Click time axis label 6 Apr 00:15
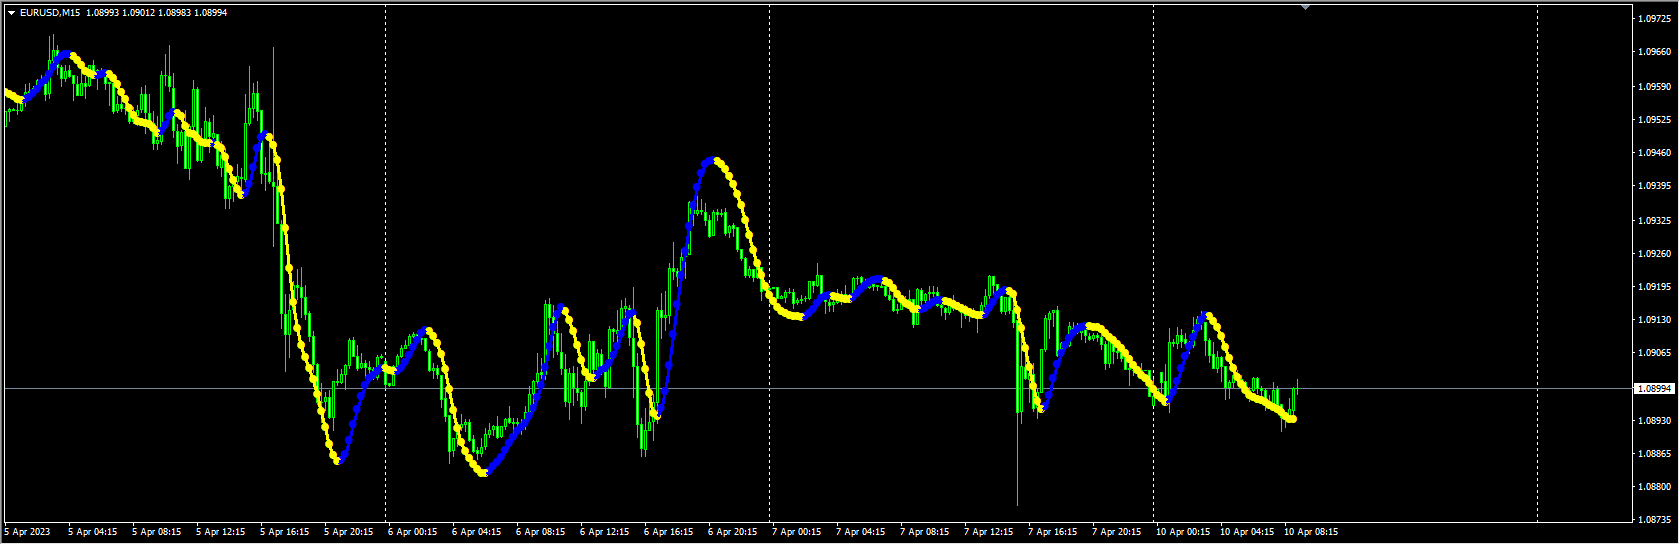 pyautogui.click(x=413, y=532)
